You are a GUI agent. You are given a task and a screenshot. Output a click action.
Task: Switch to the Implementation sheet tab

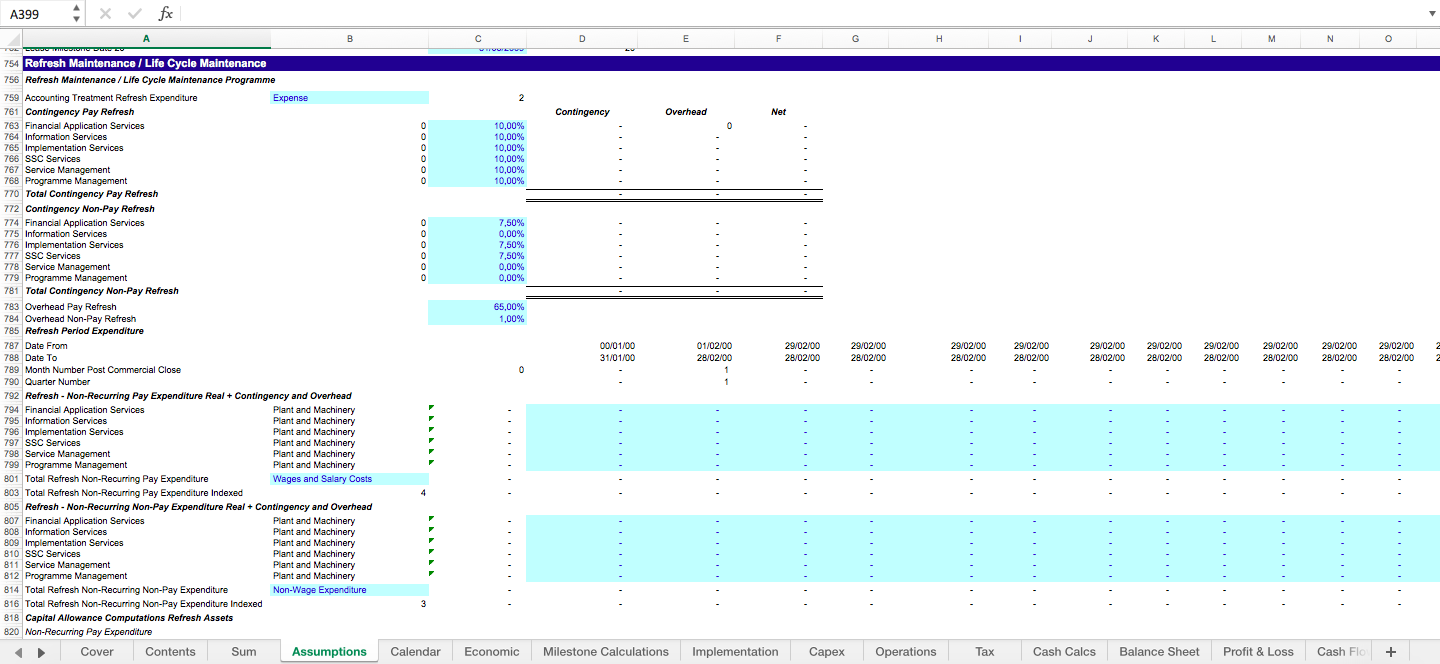(x=735, y=652)
